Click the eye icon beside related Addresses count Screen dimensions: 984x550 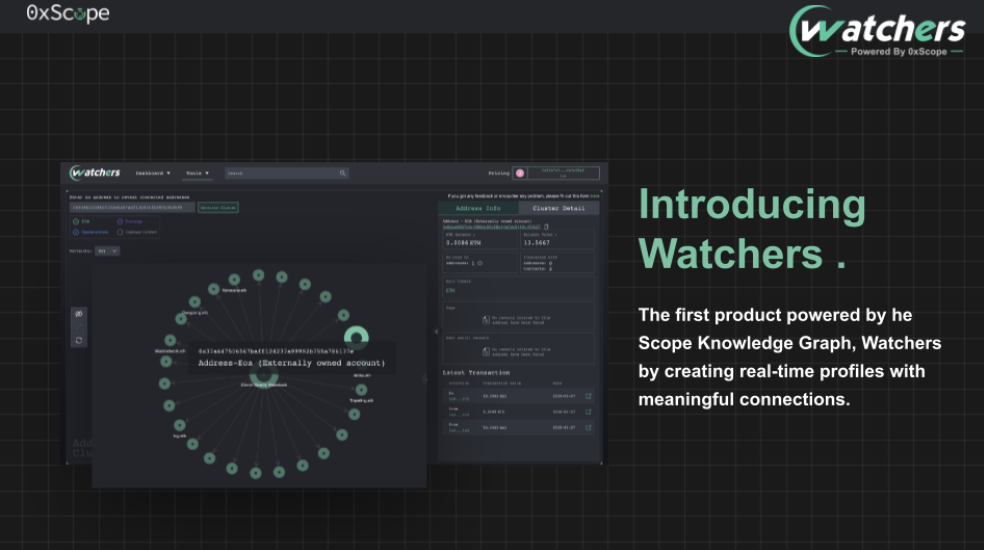point(480,263)
